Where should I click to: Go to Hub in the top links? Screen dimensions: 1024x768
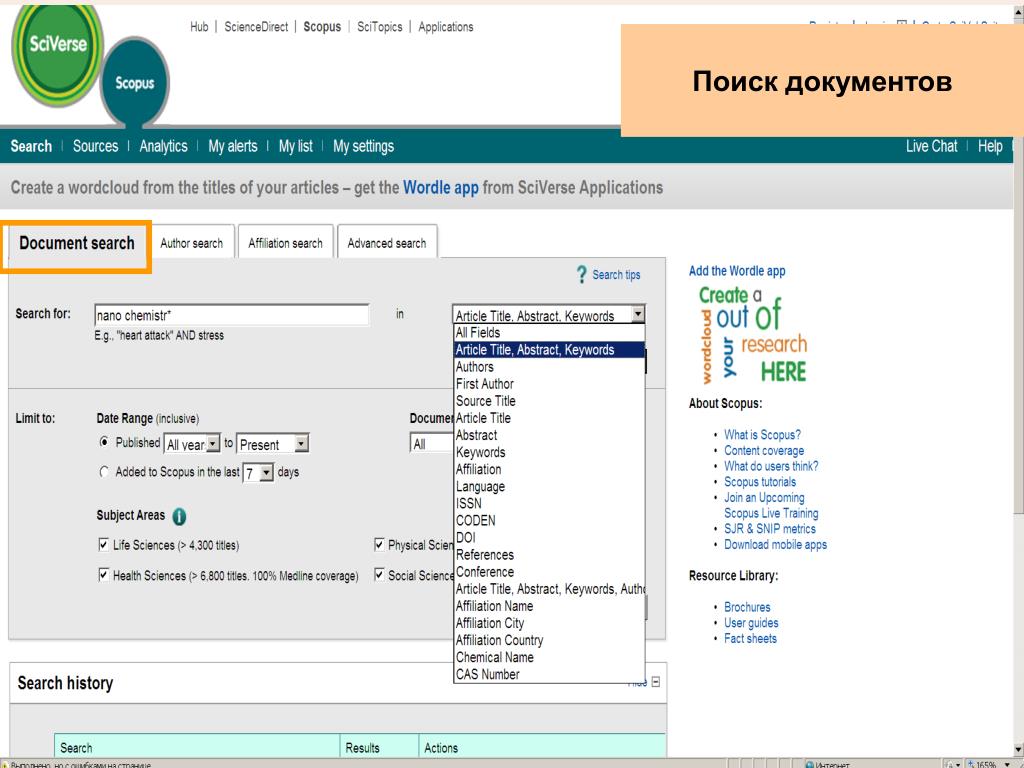pyautogui.click(x=199, y=27)
